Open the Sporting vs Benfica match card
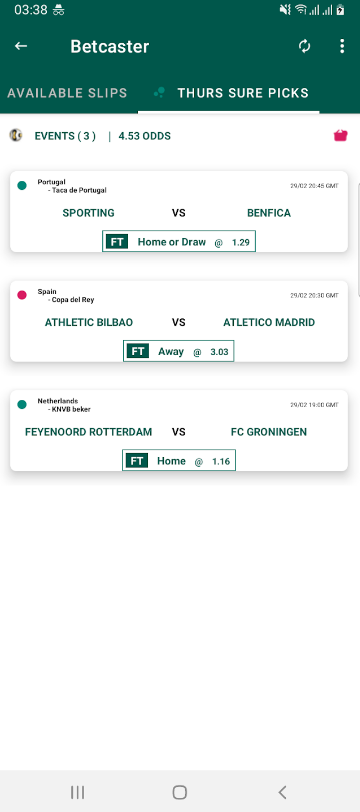The image size is (360, 812). coord(179,212)
